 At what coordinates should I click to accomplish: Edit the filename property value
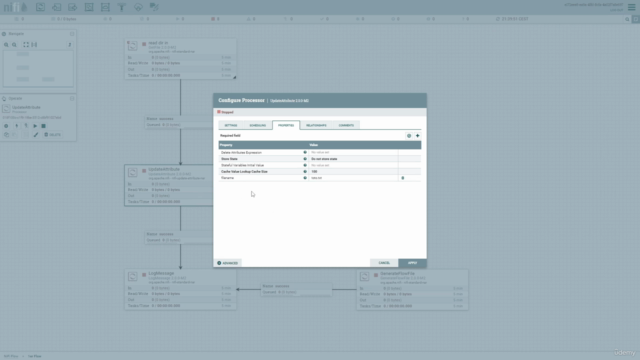point(353,178)
